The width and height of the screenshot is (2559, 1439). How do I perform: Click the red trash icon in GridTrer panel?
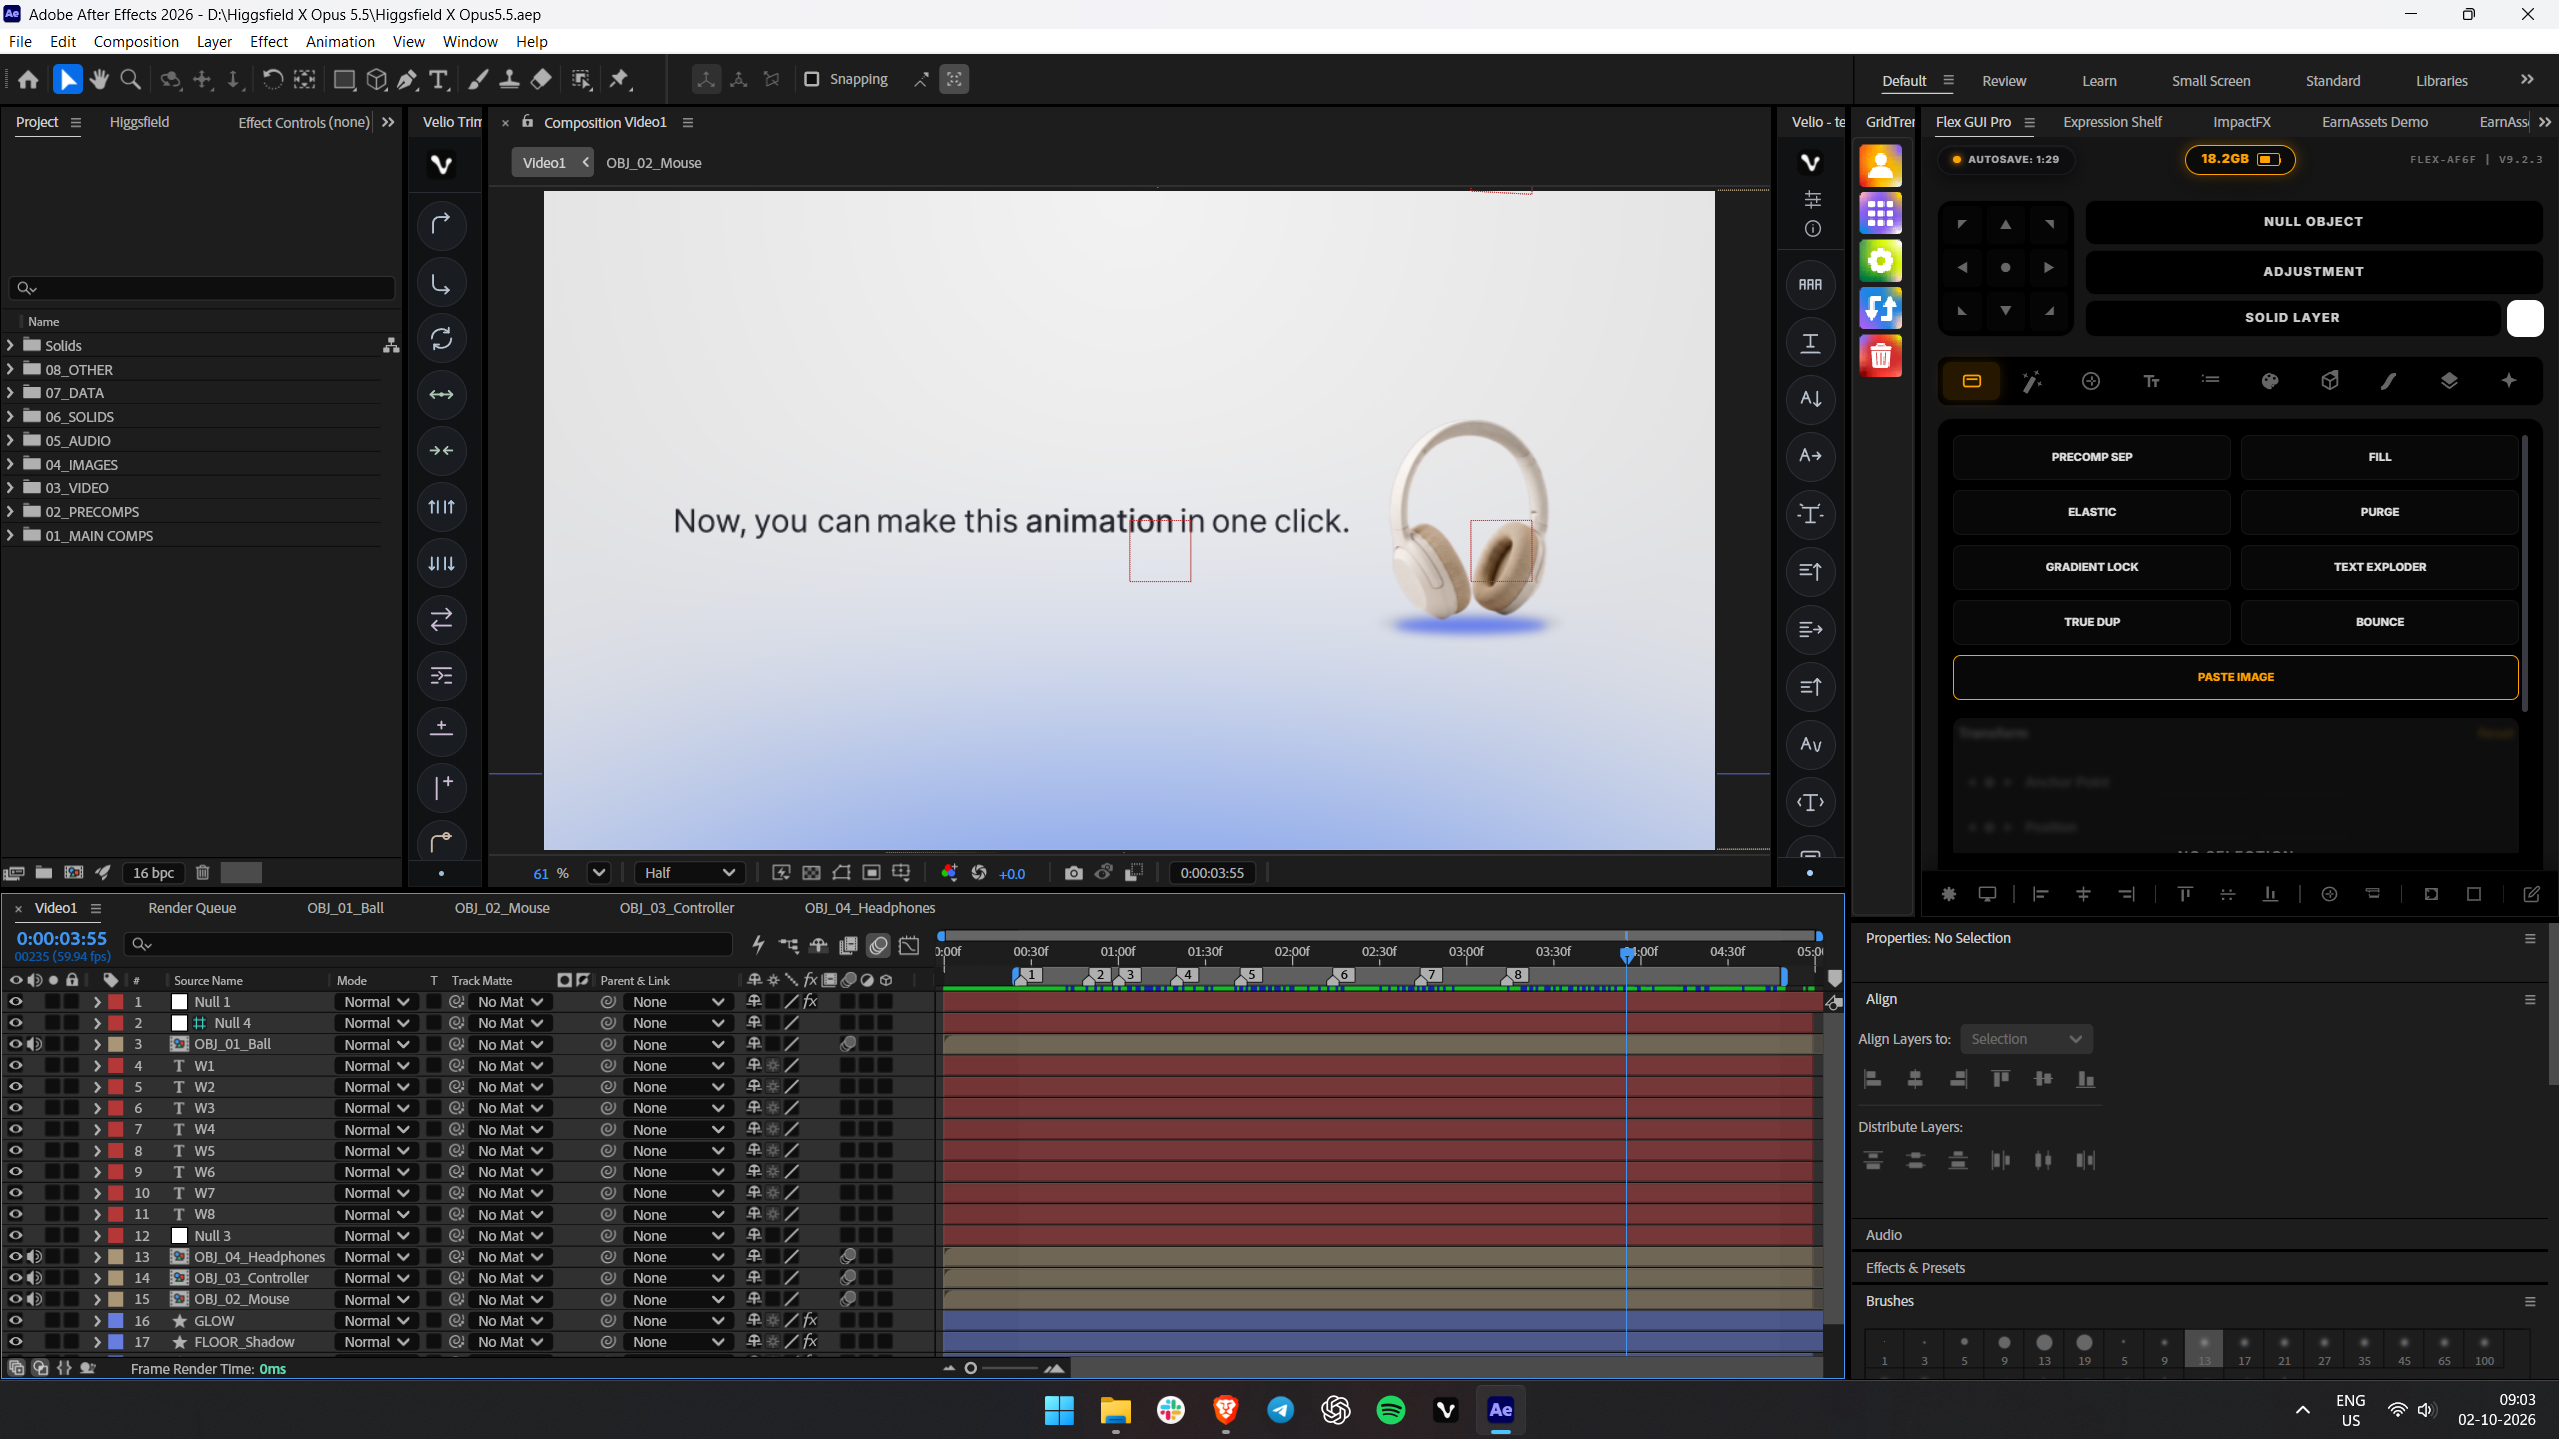[x=1880, y=356]
